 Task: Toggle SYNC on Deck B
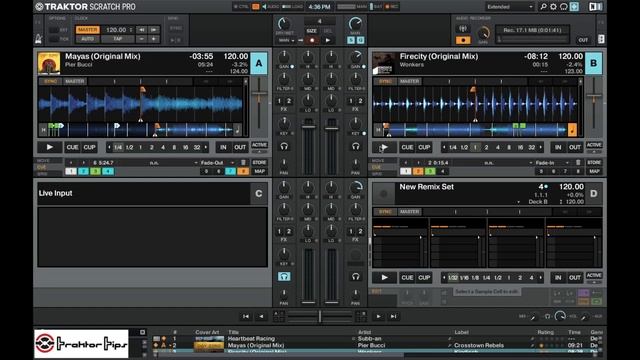pyautogui.click(x=385, y=81)
